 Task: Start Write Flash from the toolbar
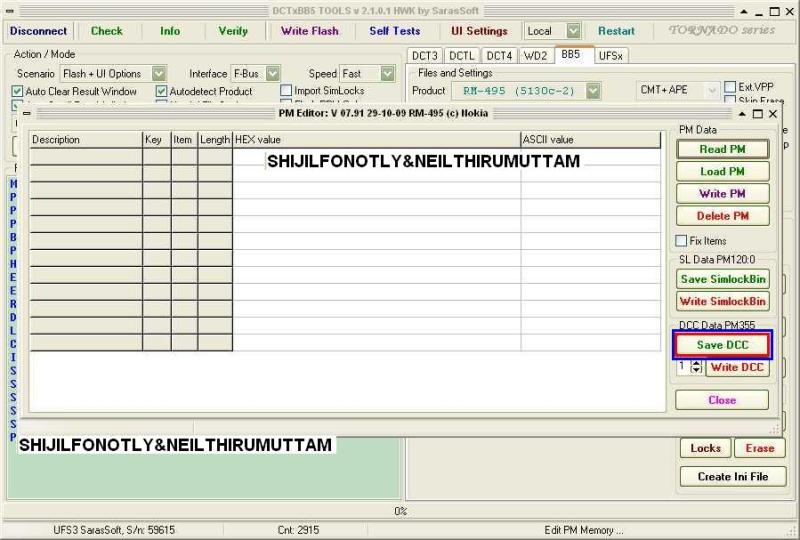[x=310, y=31]
